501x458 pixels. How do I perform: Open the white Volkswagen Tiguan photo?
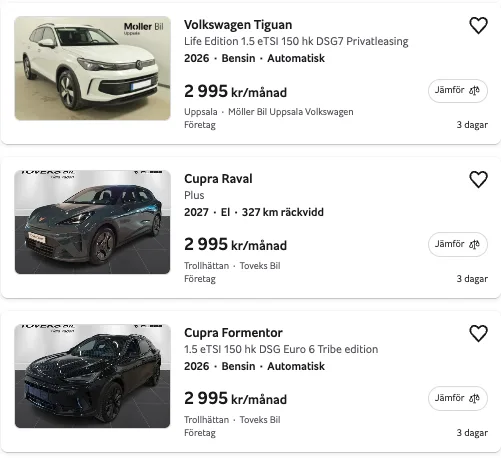pos(93,68)
